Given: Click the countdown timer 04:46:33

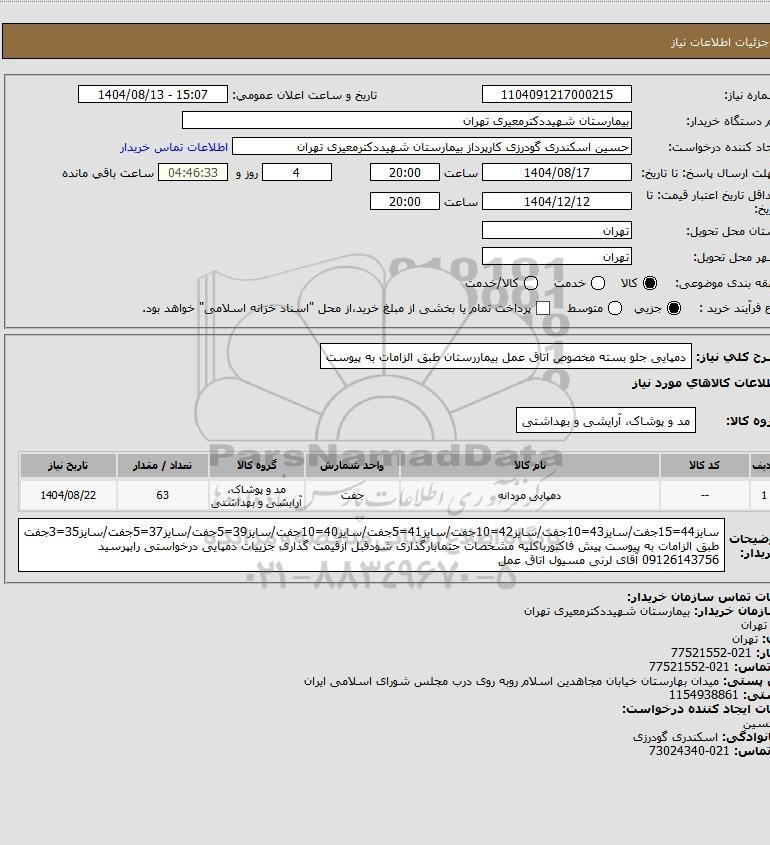Looking at the screenshot, I should [193, 173].
